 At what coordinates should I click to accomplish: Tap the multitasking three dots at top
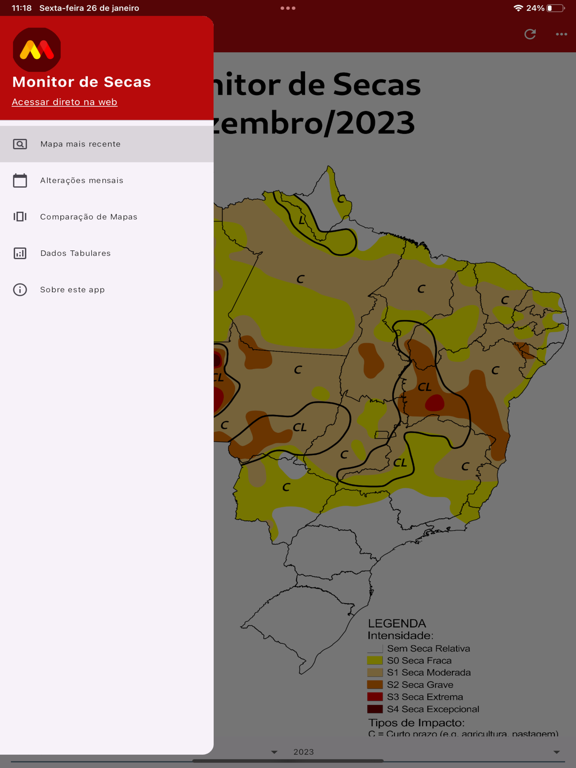pyautogui.click(x=288, y=8)
